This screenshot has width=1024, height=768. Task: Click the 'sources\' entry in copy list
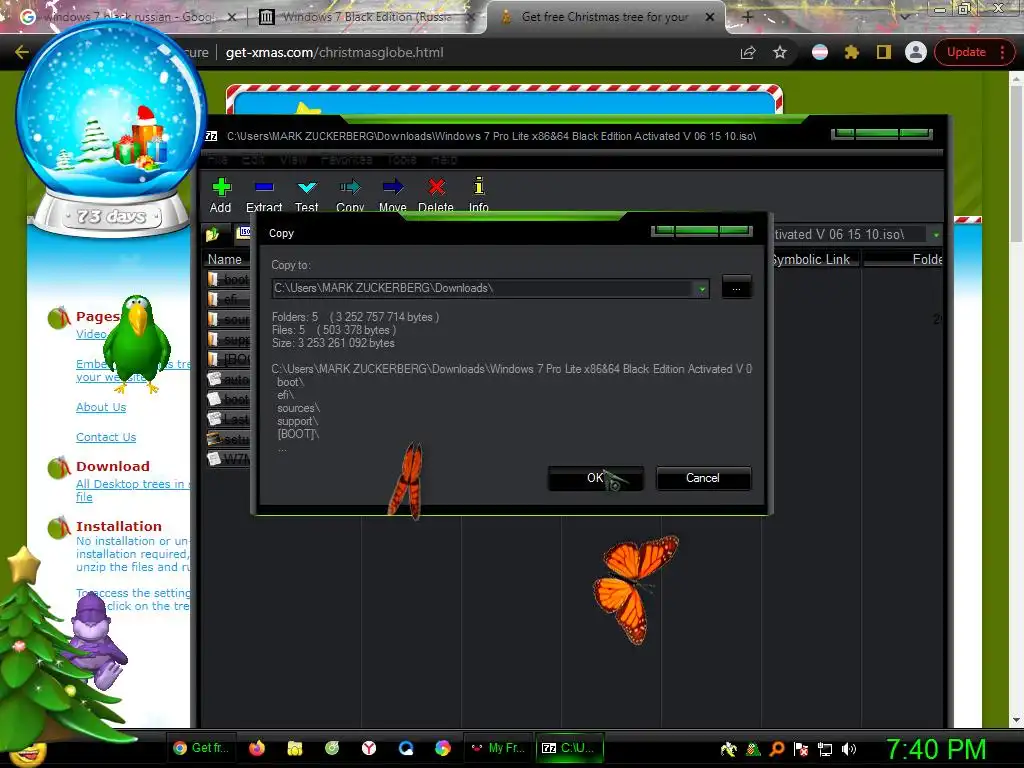298,408
